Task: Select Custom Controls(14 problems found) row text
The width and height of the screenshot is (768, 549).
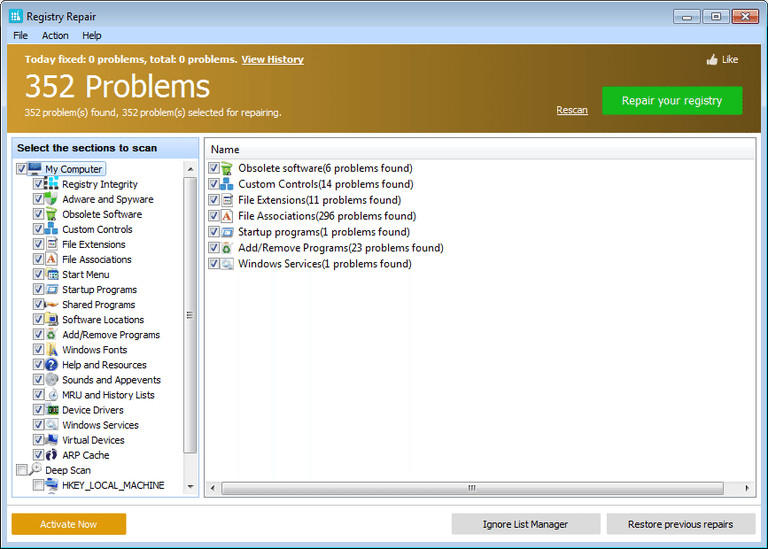Action: click(x=326, y=184)
